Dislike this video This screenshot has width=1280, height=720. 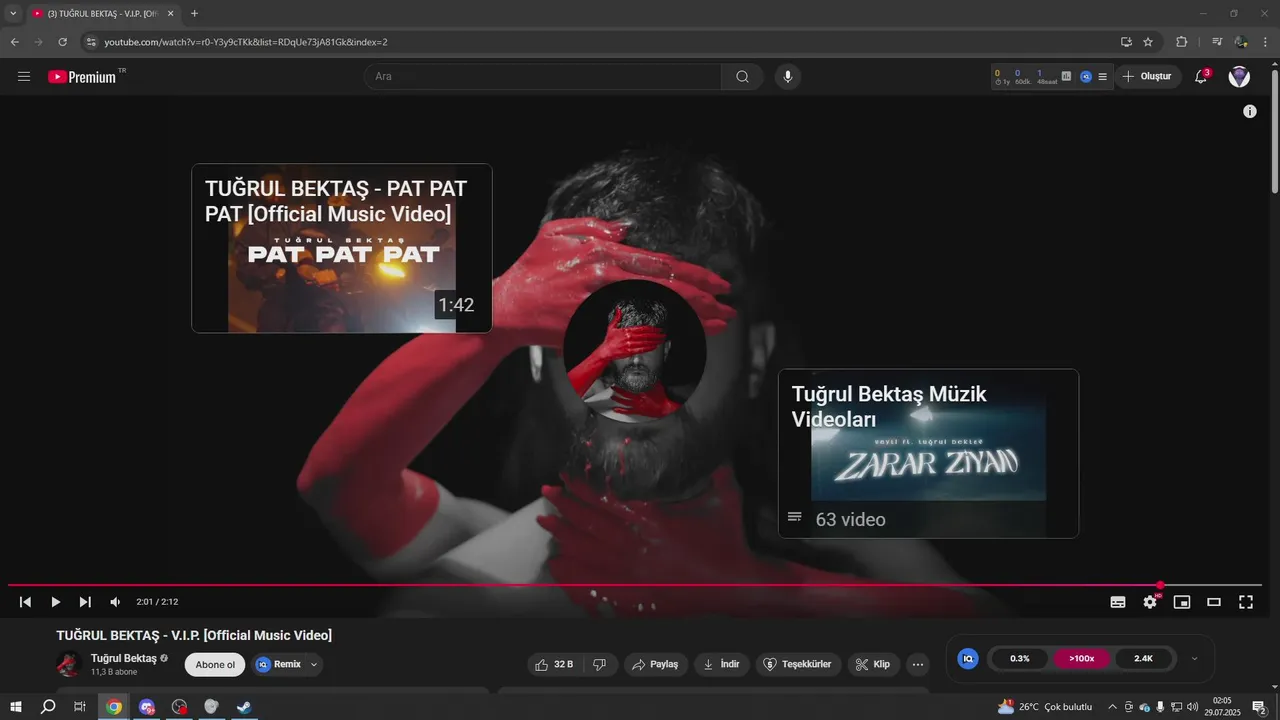[600, 664]
